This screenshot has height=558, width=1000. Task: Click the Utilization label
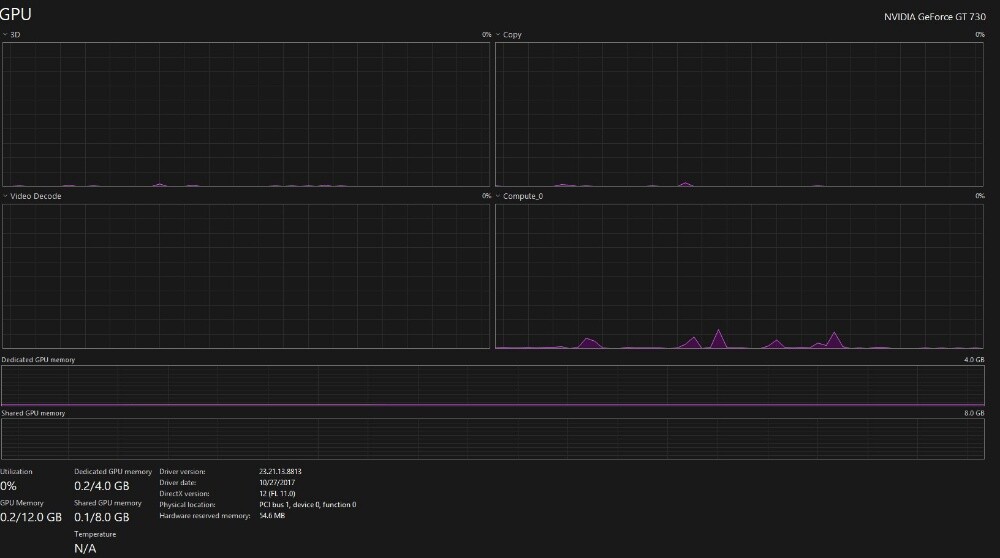click(x=16, y=472)
